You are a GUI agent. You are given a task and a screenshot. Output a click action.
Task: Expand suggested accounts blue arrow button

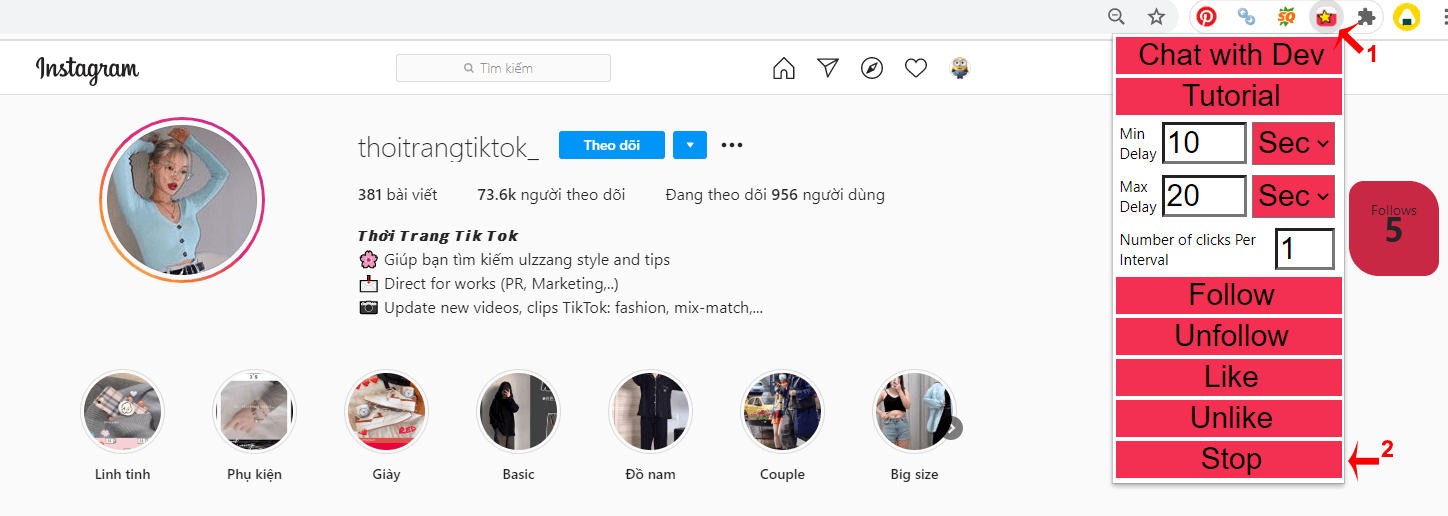pos(690,145)
